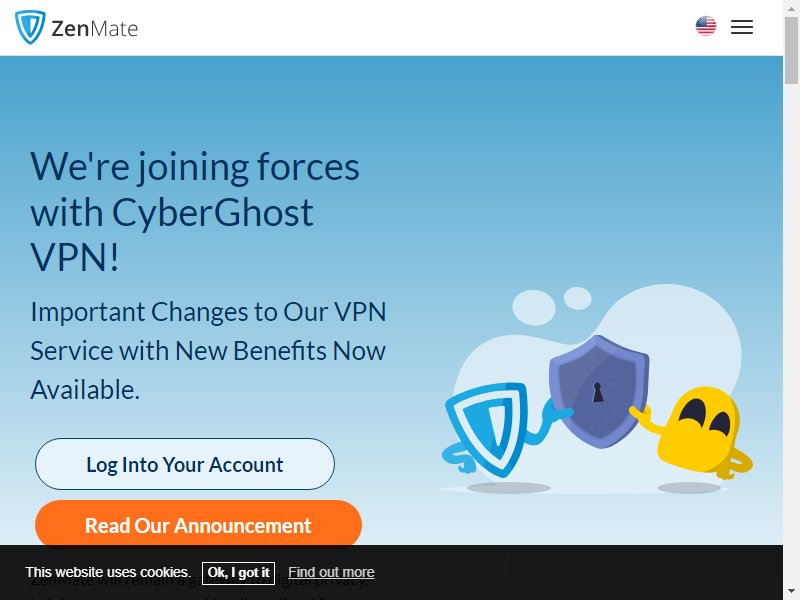Accept cookies with Ok, I got it
The image size is (800, 600).
238,573
